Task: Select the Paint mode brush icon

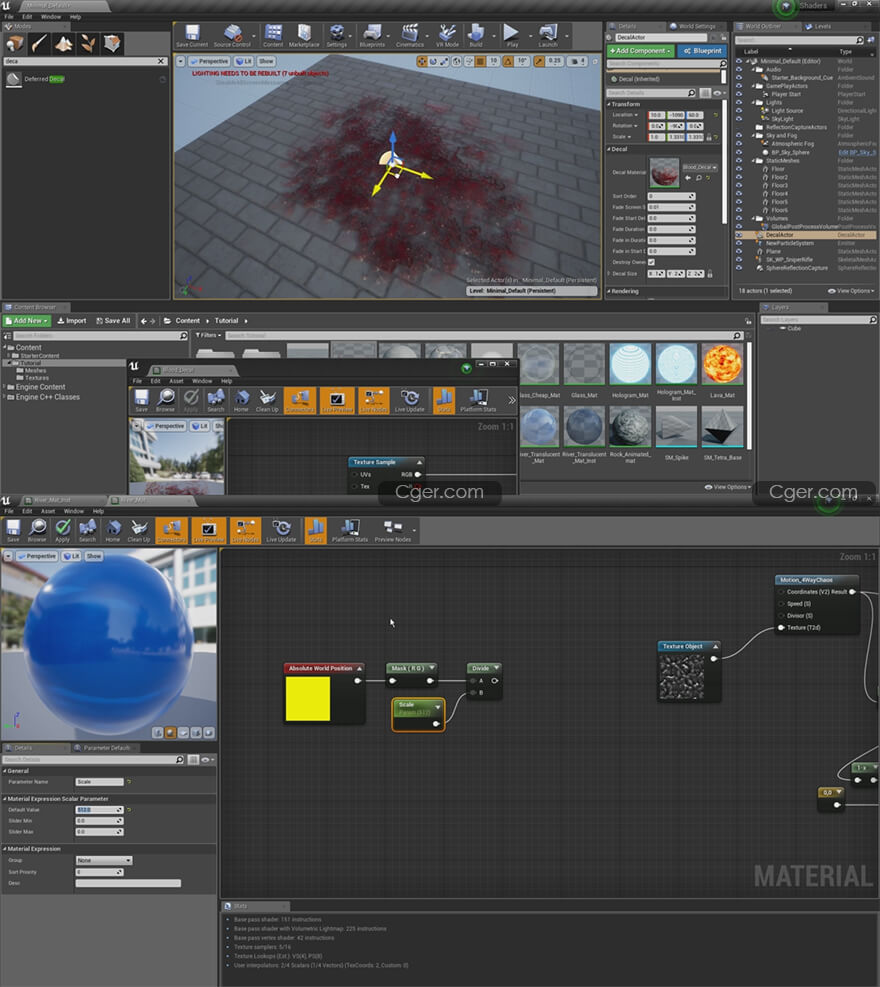Action: tap(39, 43)
